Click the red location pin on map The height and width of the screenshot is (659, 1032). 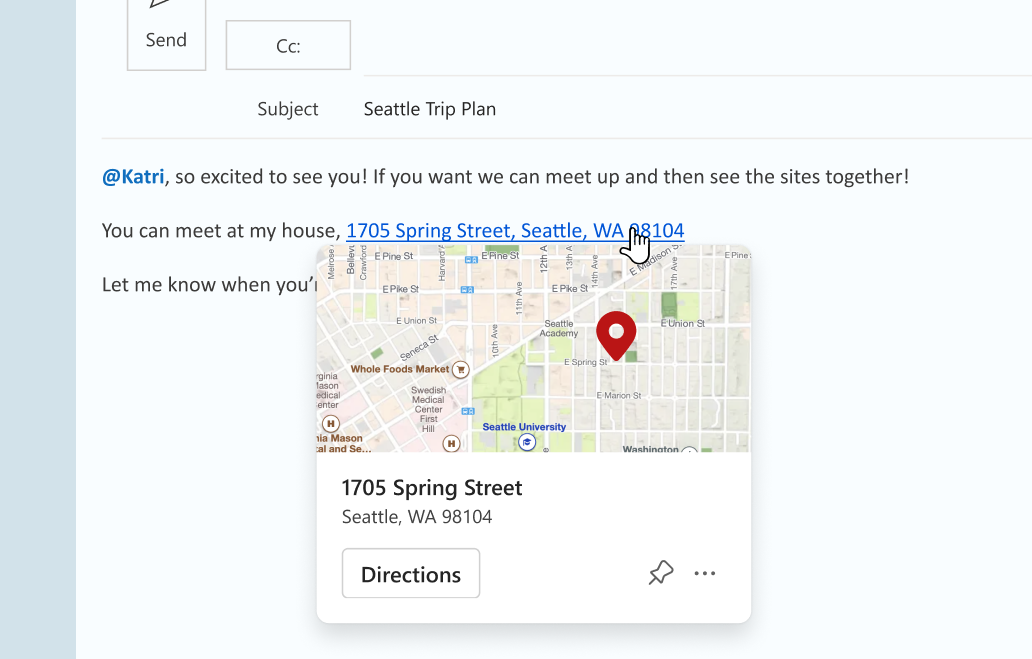[x=616, y=334]
